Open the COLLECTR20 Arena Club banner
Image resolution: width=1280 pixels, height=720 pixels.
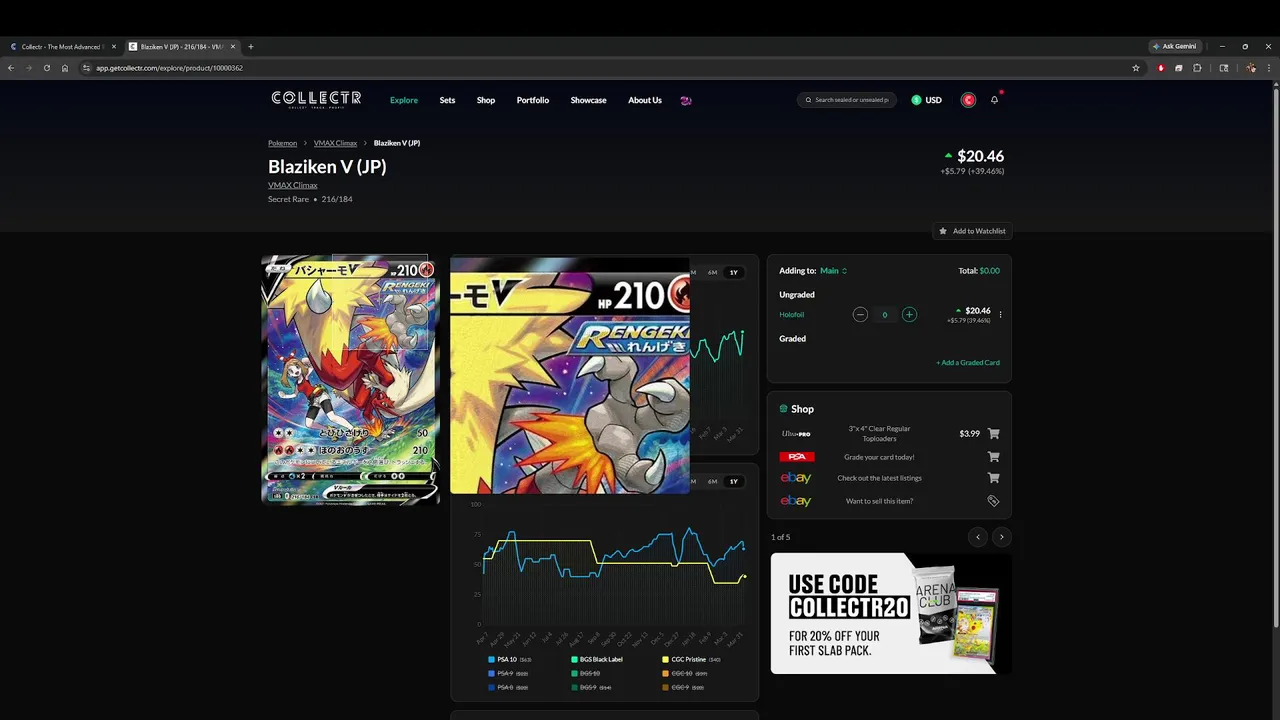coord(890,613)
